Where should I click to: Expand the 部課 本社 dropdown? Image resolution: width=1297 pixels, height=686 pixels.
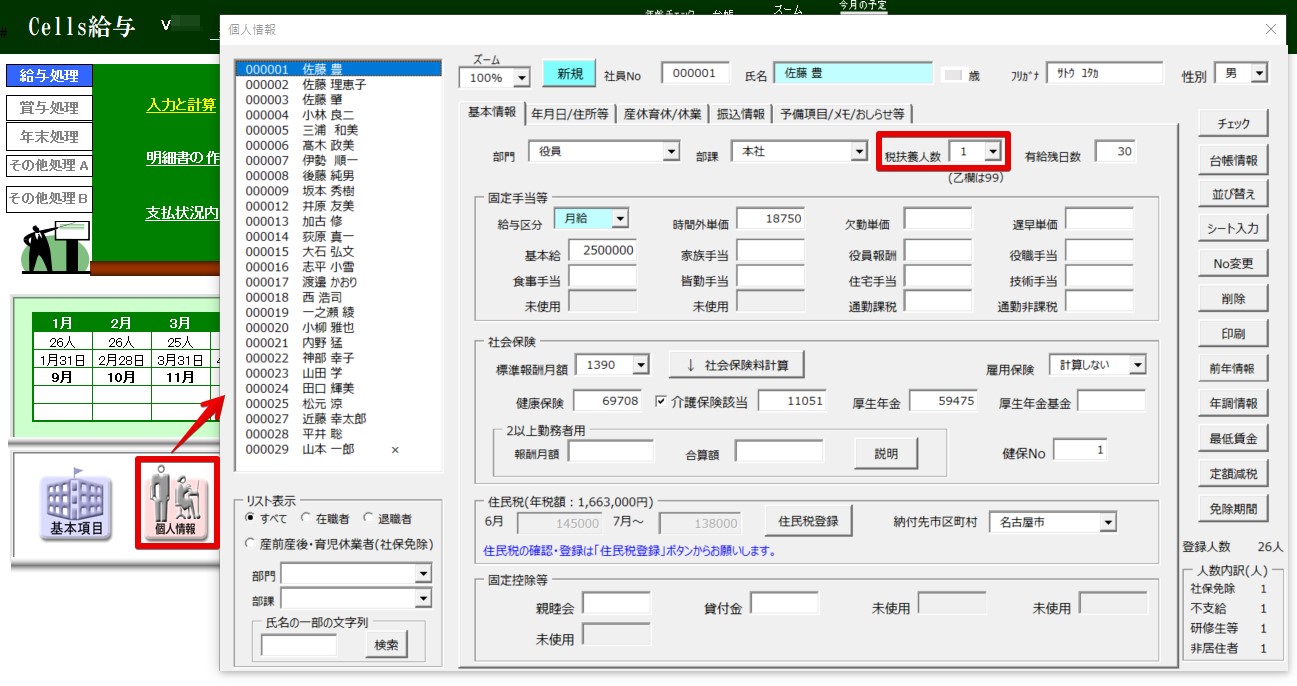tap(859, 152)
